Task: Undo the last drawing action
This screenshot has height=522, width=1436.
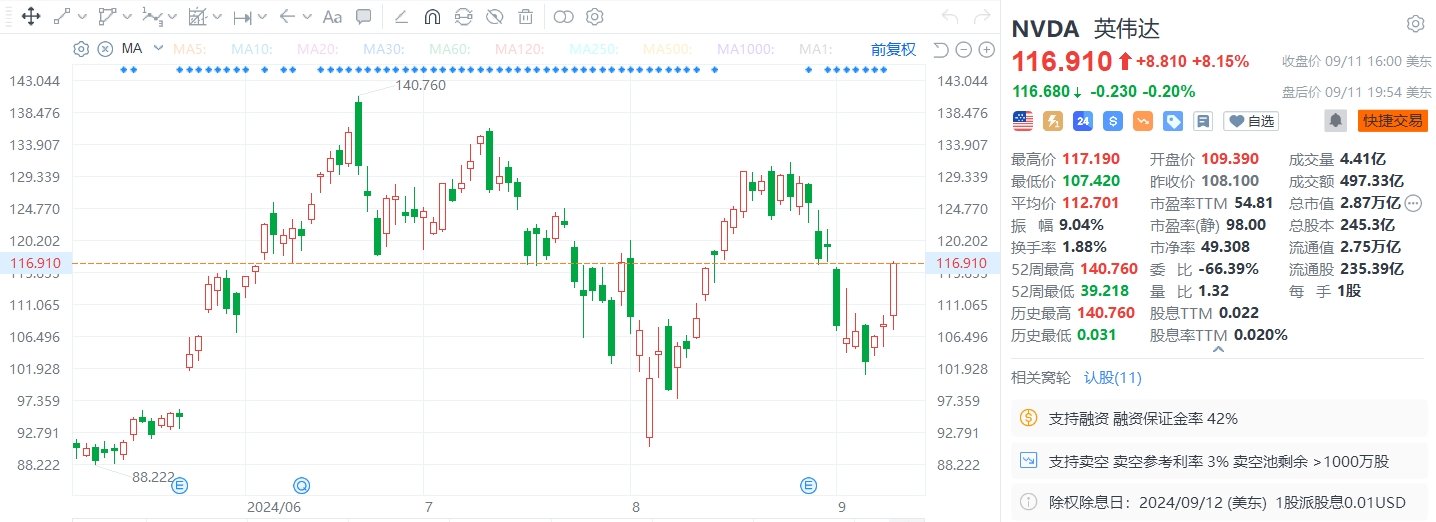Action: [x=950, y=17]
